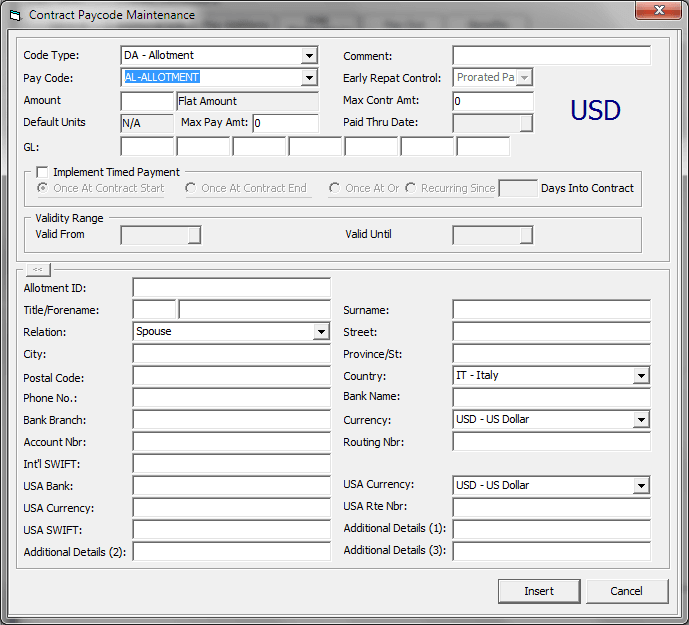Screen dimensions: 689x625
Task: Click the Additional Details (3) field
Action: [551, 552]
